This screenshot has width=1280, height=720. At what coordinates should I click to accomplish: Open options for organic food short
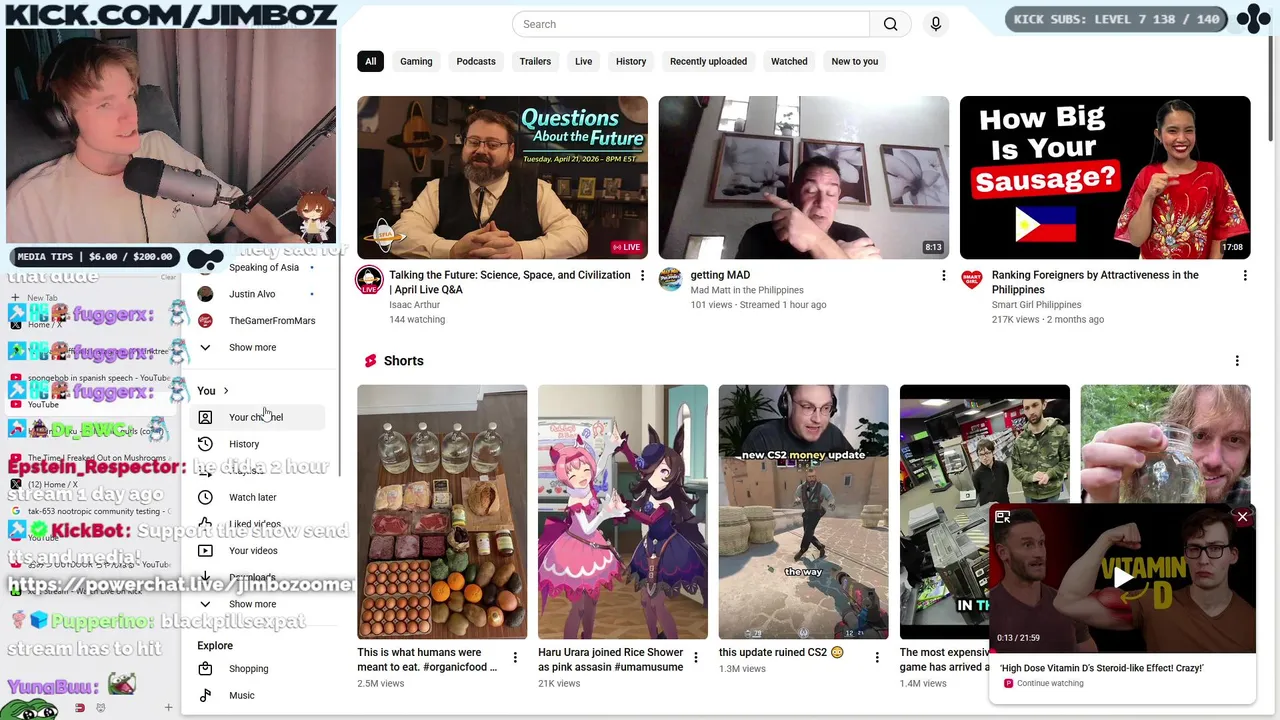pyautogui.click(x=515, y=657)
